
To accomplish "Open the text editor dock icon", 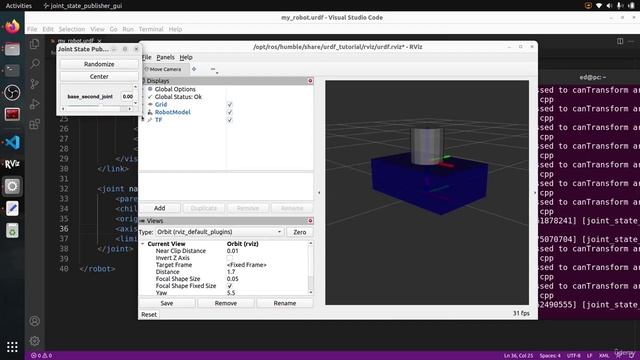I will [12, 208].
